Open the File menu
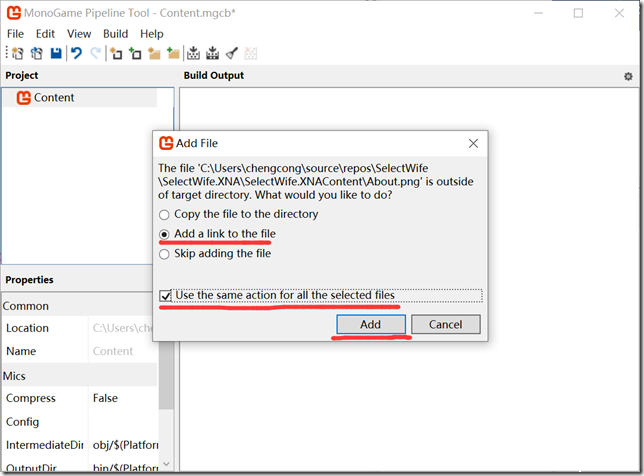 point(15,34)
